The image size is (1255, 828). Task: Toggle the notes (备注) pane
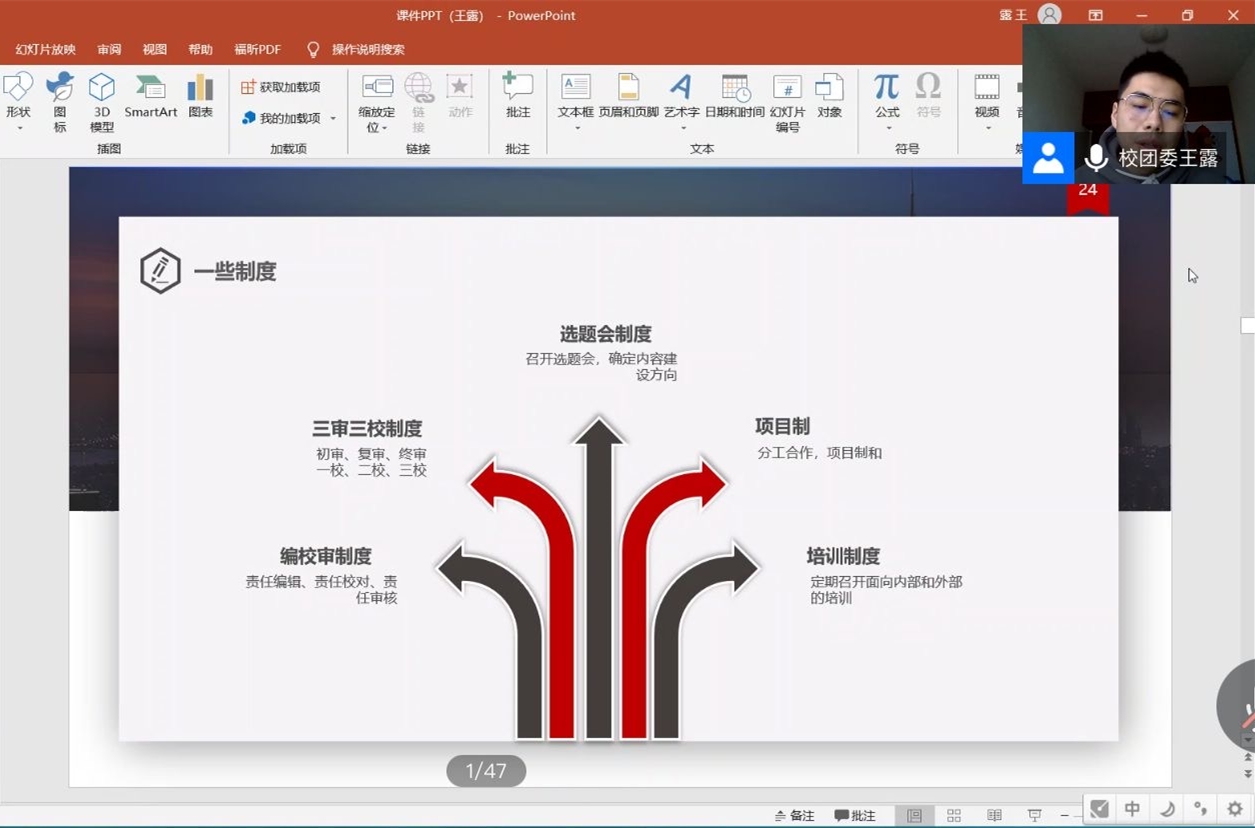[x=795, y=816]
